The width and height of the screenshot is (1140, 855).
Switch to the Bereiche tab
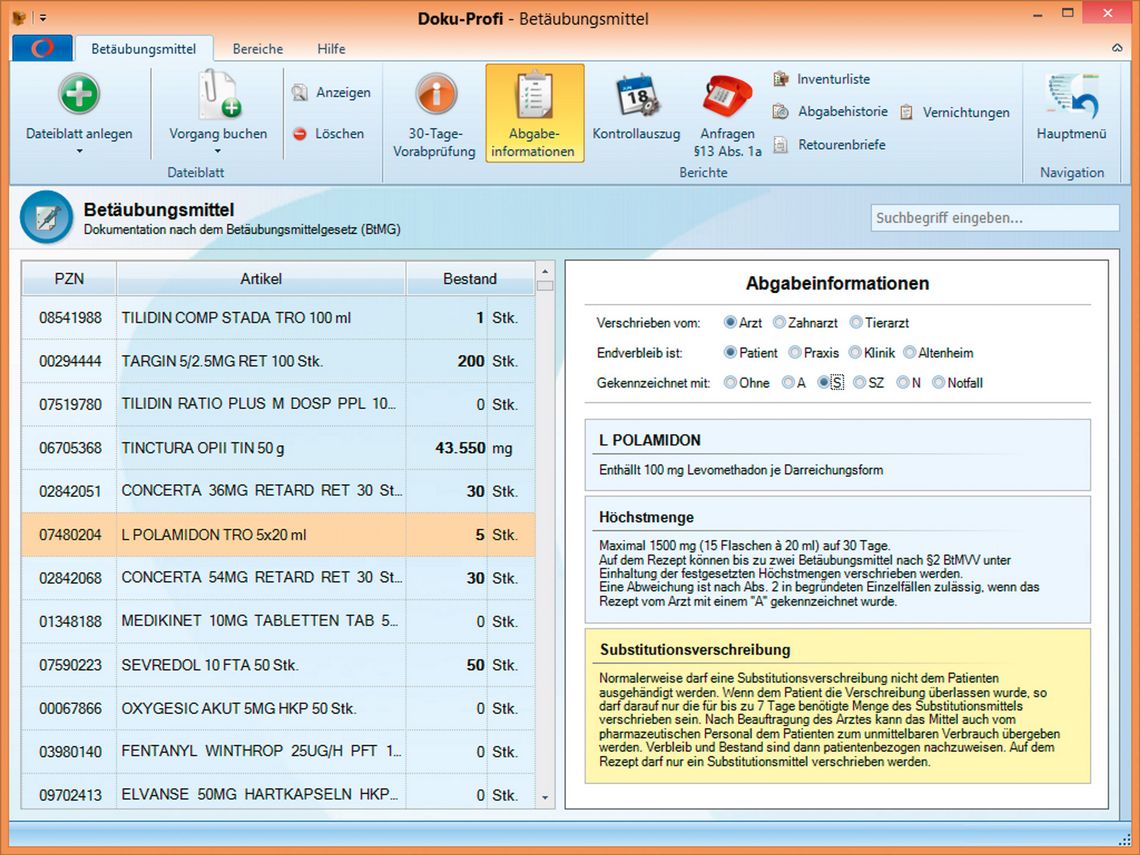tap(257, 49)
